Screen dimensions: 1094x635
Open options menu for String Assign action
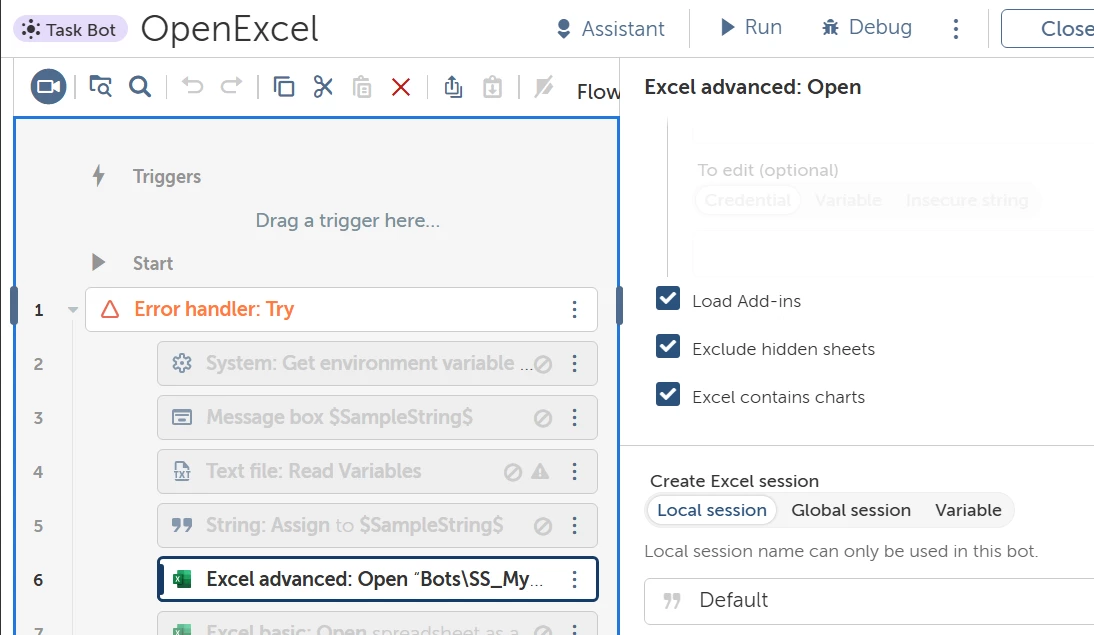click(x=574, y=525)
